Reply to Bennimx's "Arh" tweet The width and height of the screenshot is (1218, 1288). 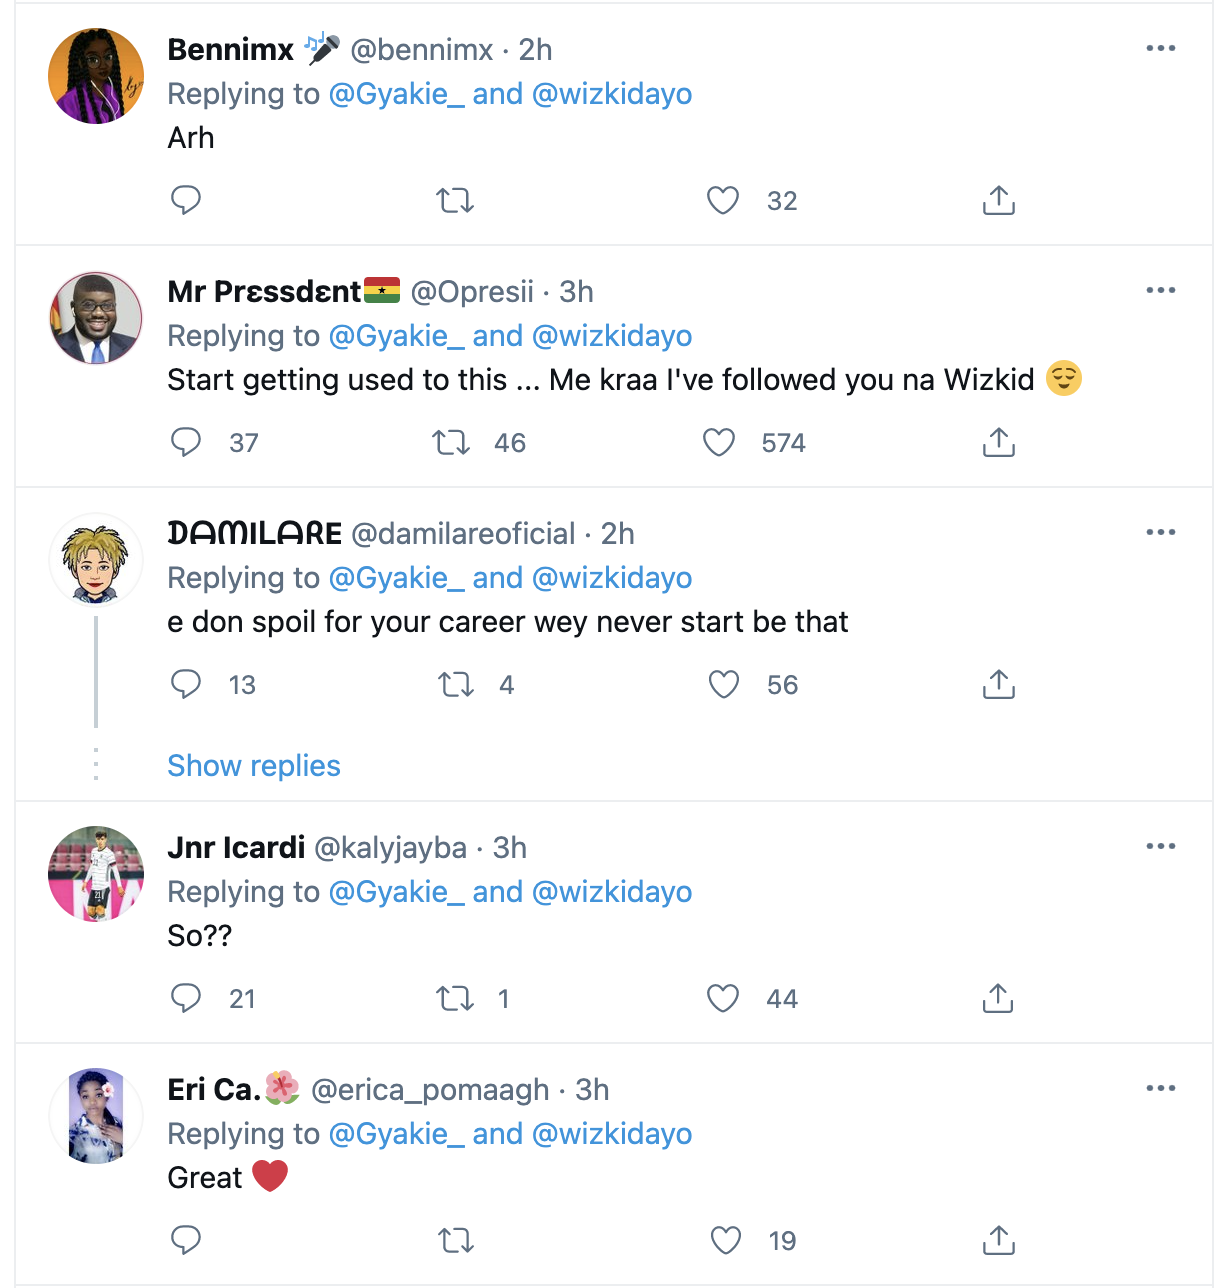(x=186, y=201)
